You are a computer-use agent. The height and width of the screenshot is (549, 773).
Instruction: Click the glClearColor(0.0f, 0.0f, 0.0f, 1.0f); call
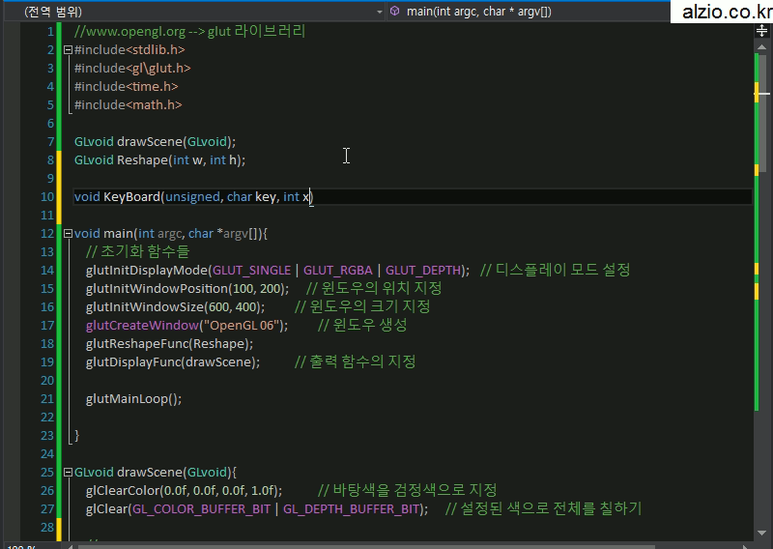pos(184,491)
